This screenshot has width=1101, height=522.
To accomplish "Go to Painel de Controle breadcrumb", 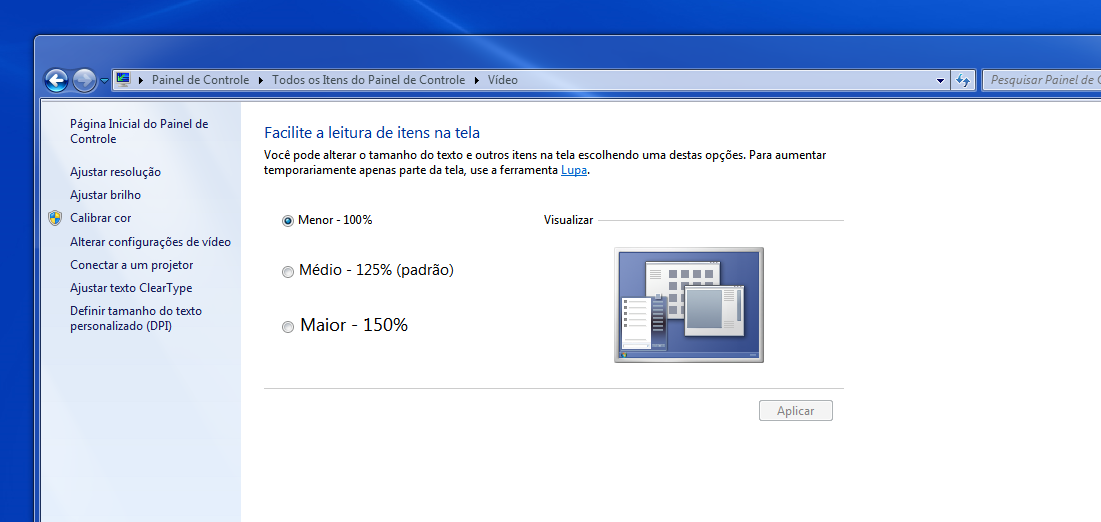I will click(x=200, y=80).
